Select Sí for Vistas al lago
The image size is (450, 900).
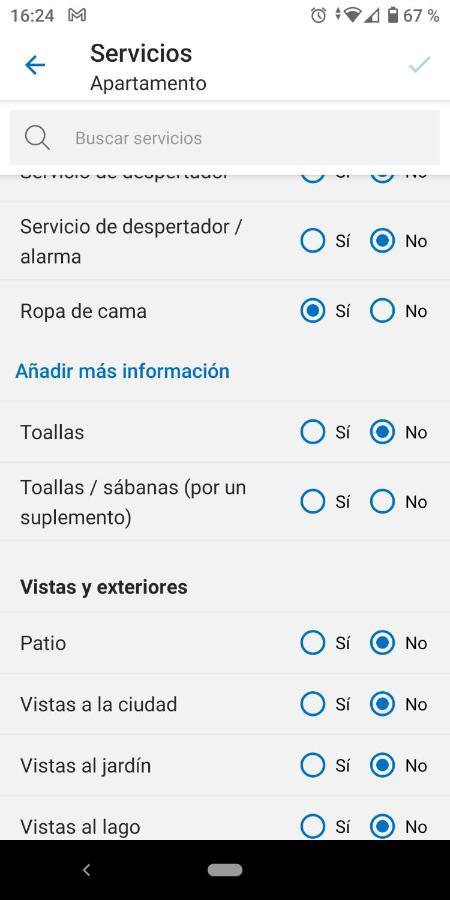pos(313,827)
